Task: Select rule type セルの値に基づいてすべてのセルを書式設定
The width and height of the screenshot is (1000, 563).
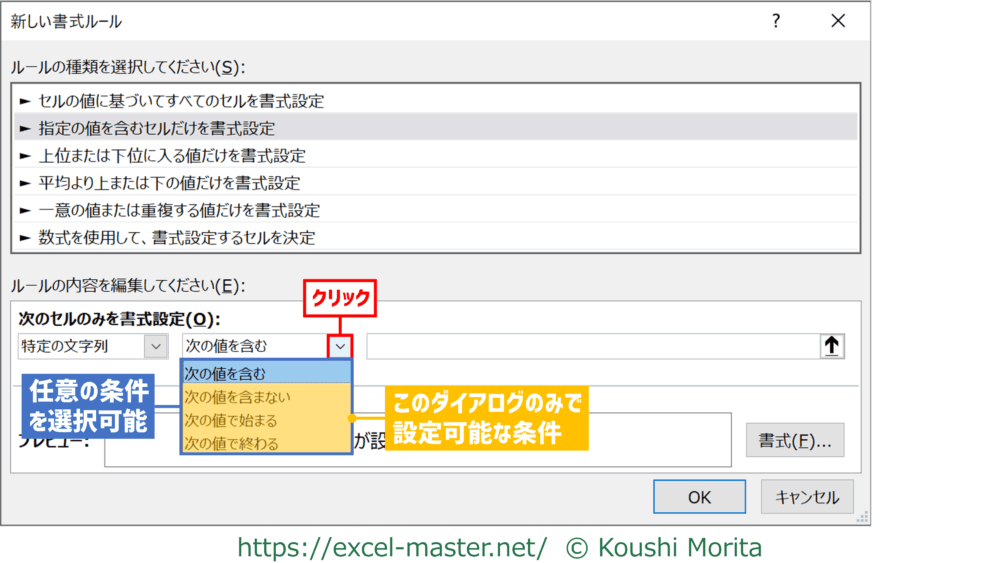Action: point(180,101)
